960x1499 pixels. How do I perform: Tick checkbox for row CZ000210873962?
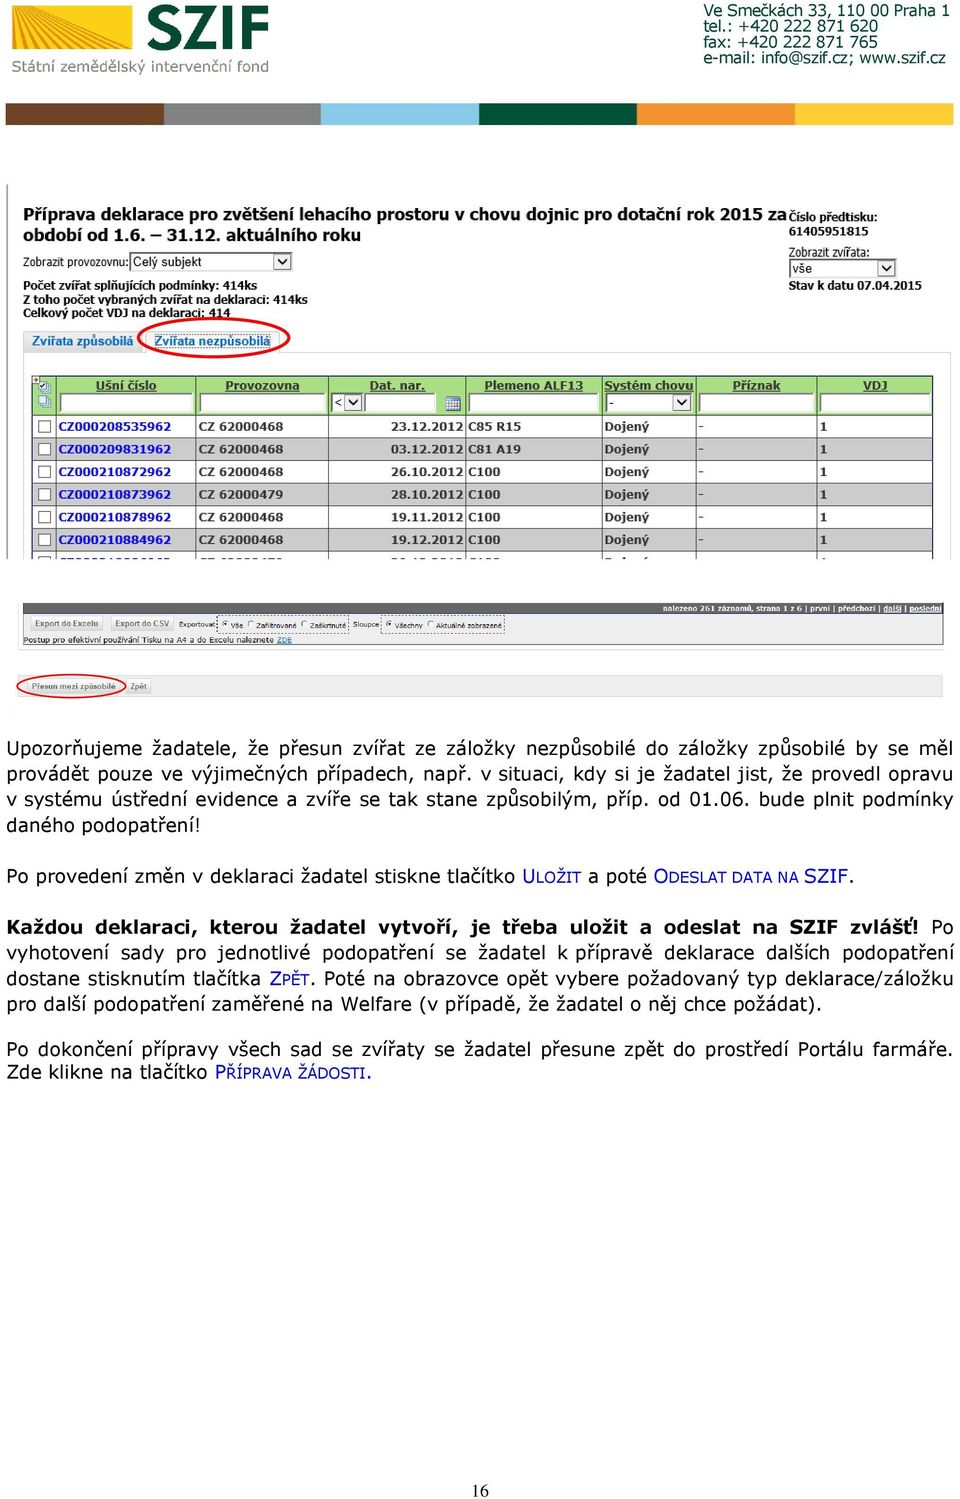(44, 495)
